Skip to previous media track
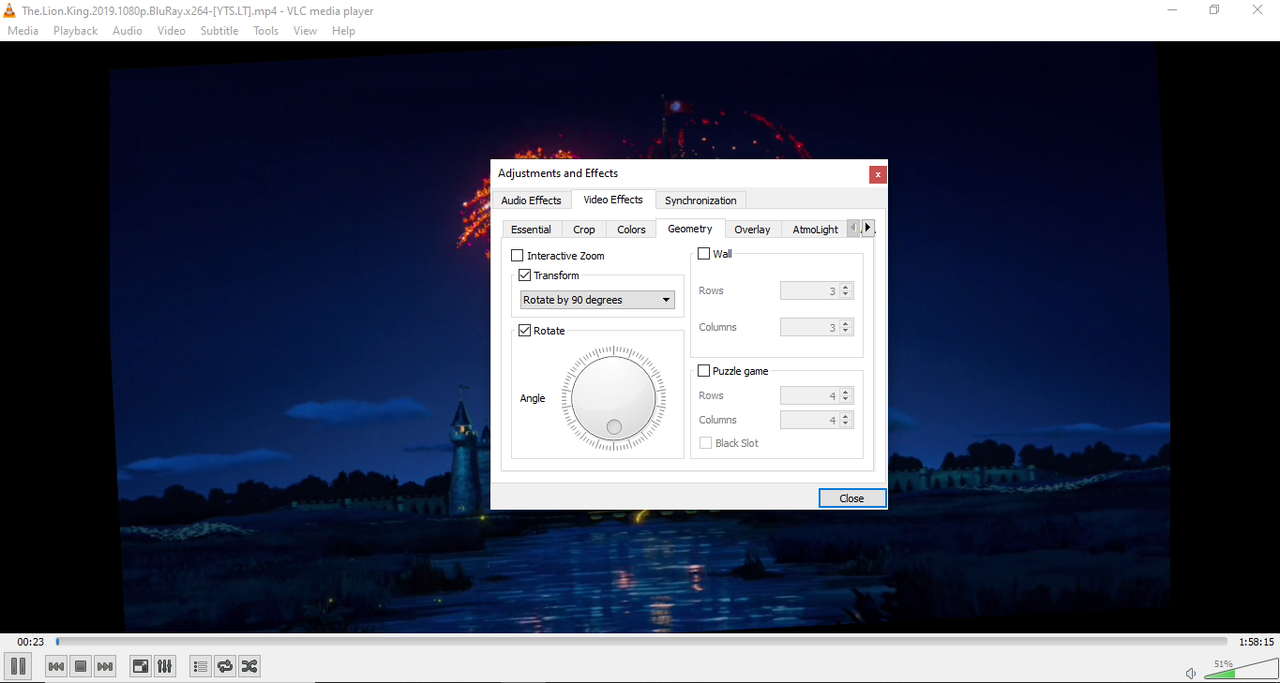 coord(57,666)
